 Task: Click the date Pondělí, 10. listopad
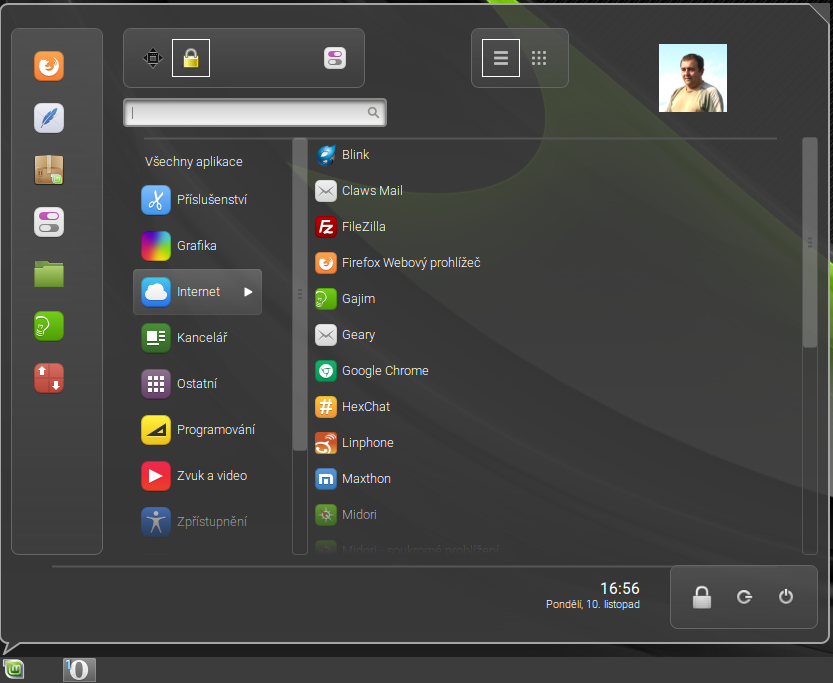click(x=593, y=604)
